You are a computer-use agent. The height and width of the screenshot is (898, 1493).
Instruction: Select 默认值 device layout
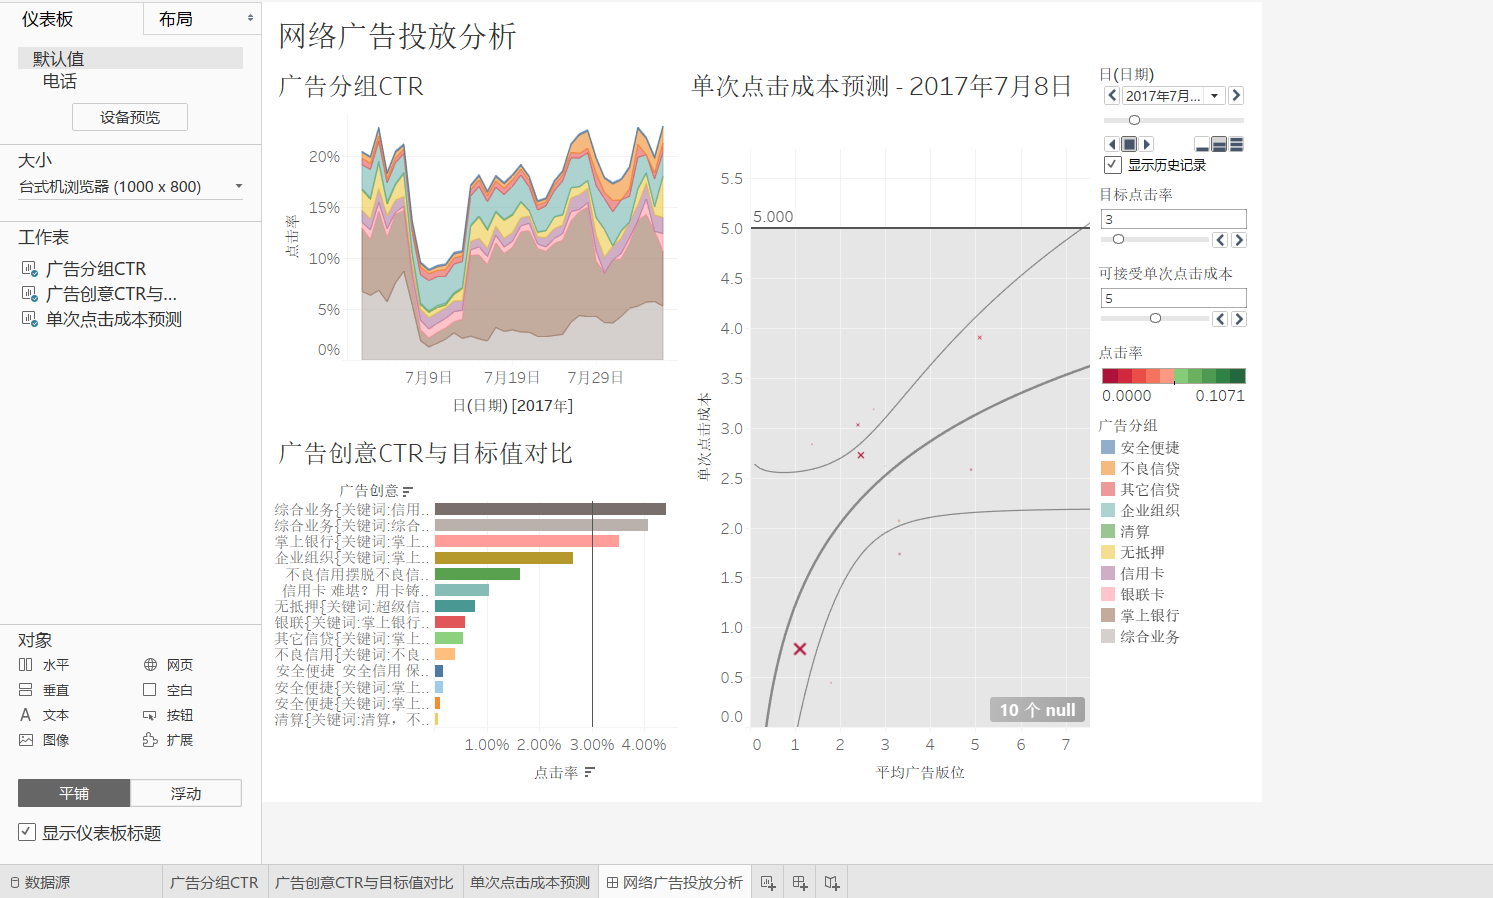[x=130, y=59]
